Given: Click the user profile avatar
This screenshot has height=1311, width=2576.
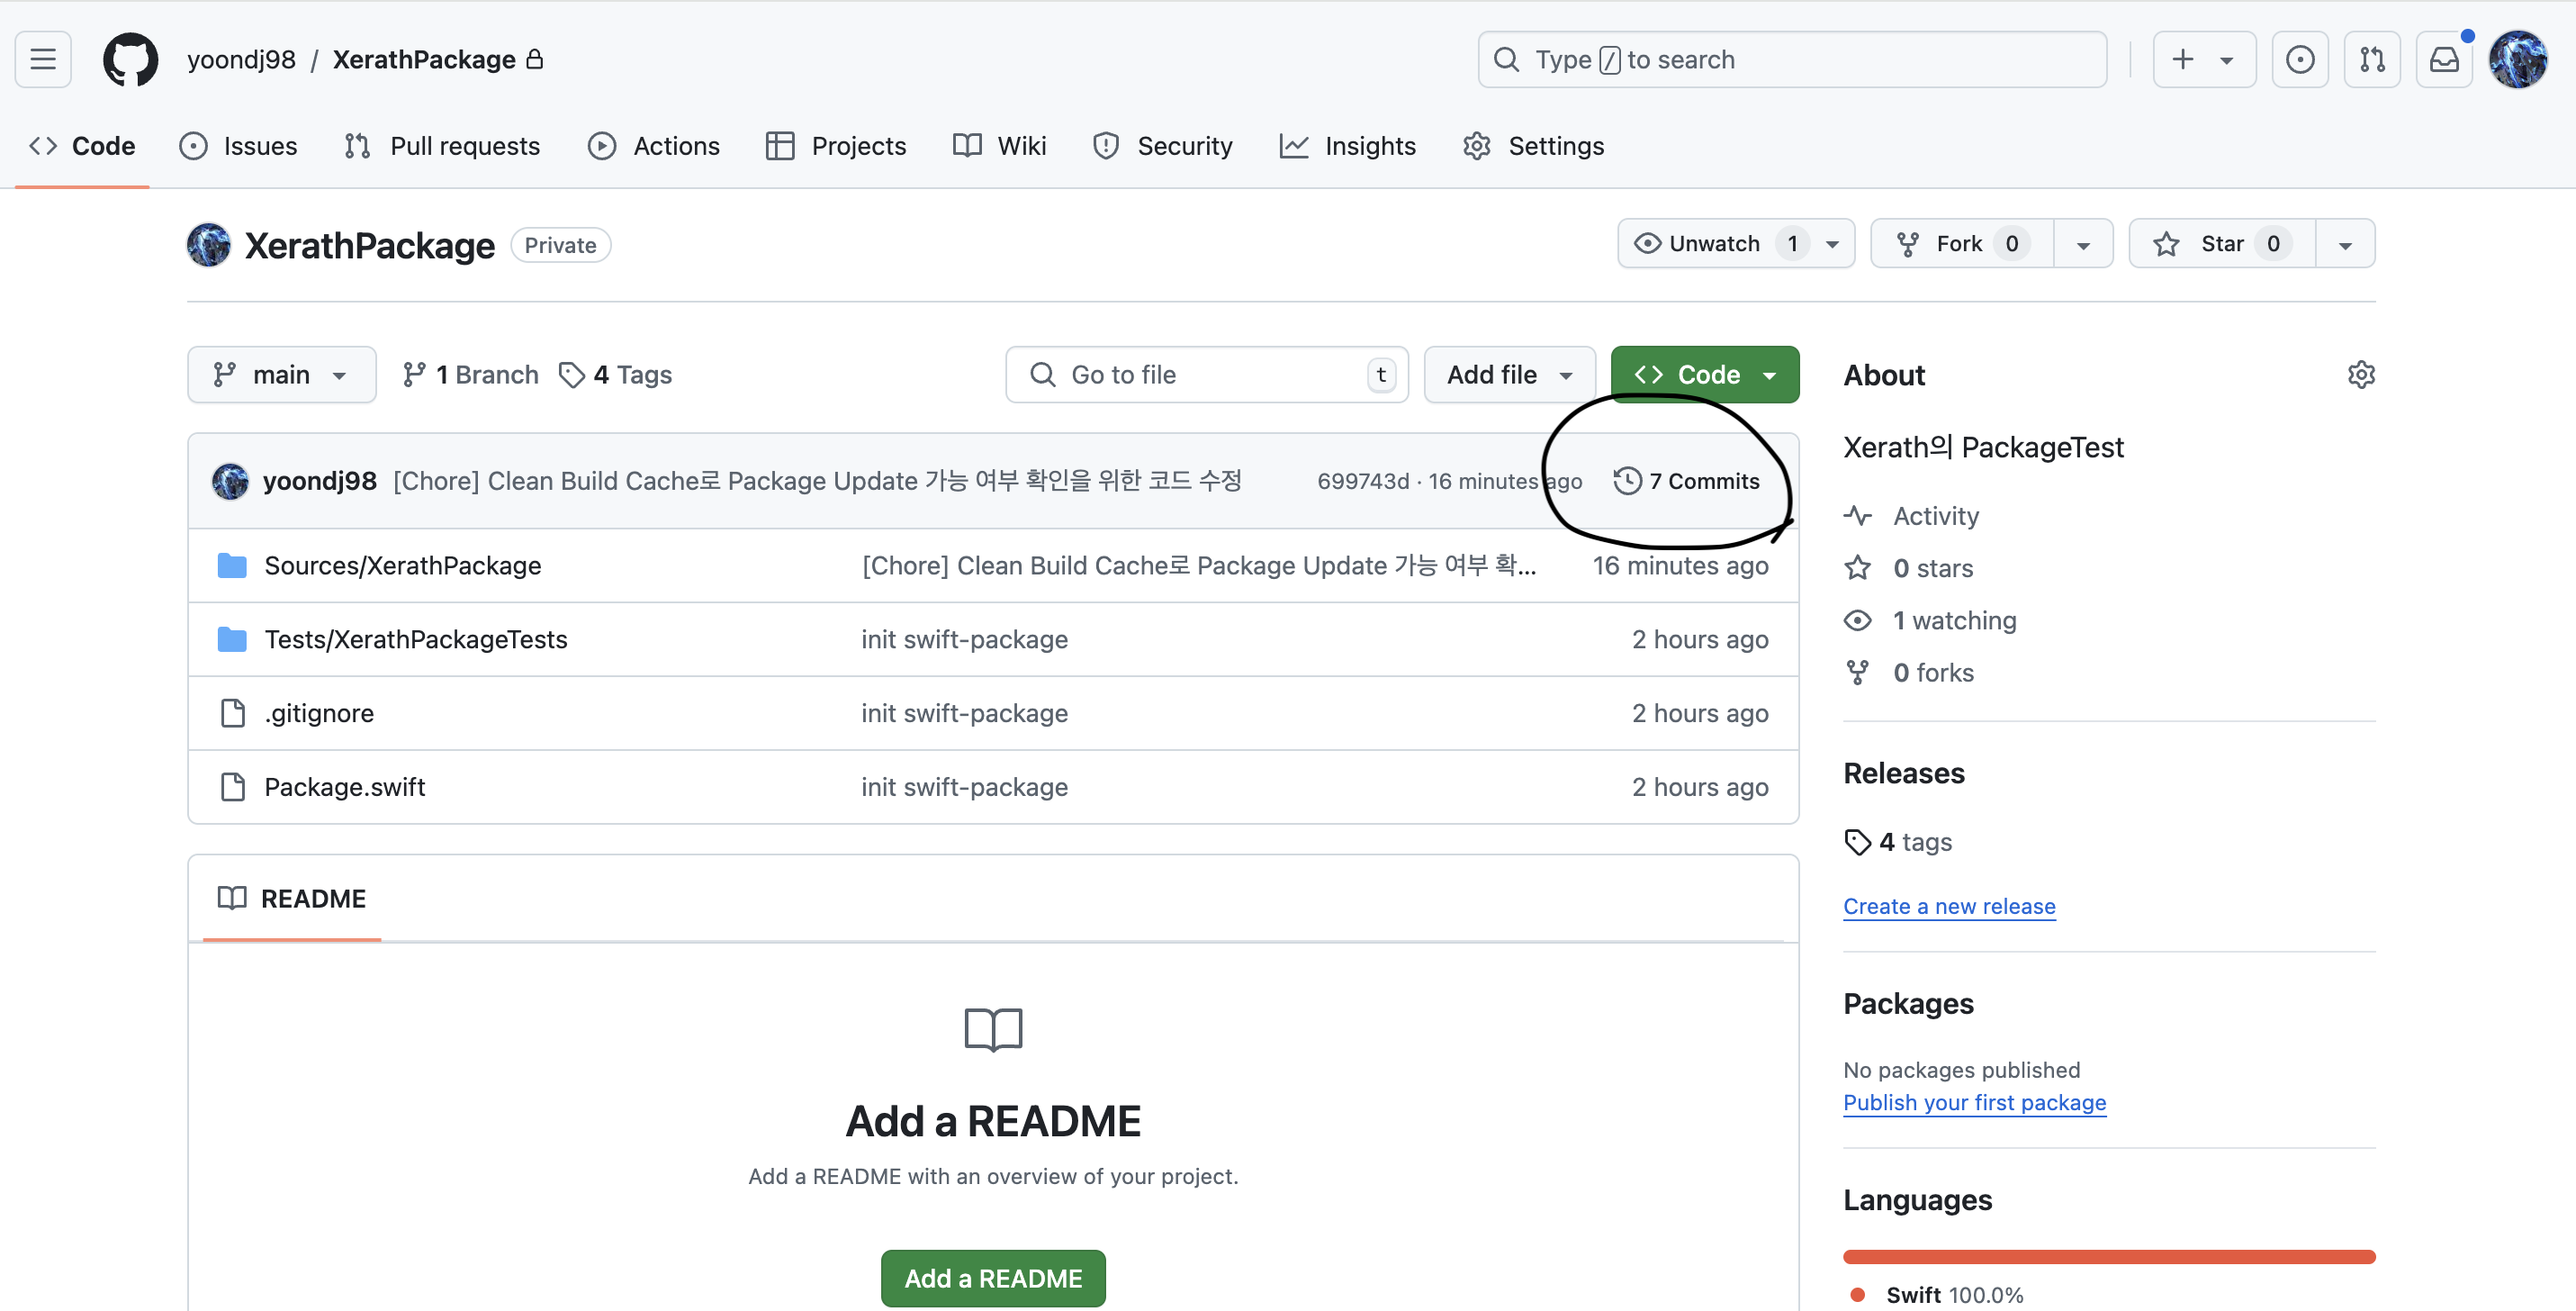Looking at the screenshot, I should 2518,60.
